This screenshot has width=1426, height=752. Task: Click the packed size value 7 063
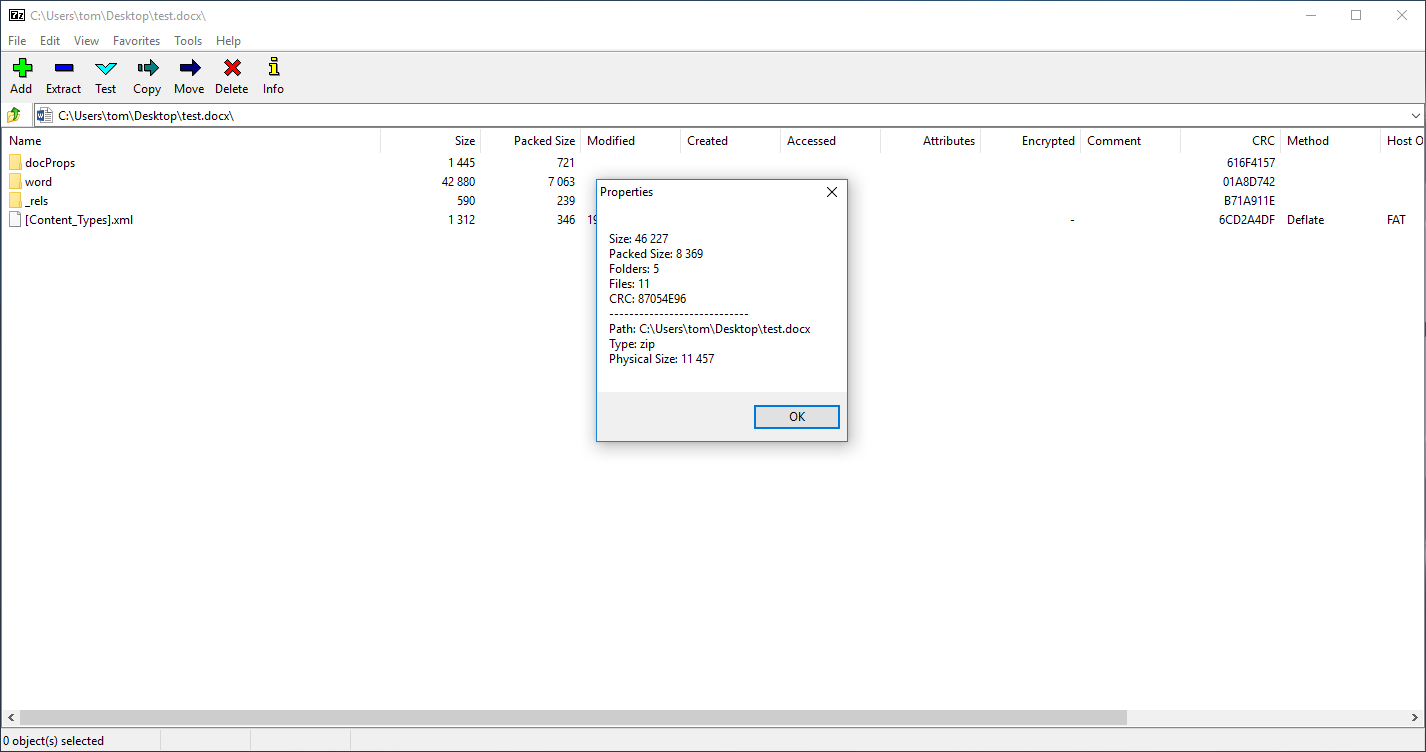(561, 181)
